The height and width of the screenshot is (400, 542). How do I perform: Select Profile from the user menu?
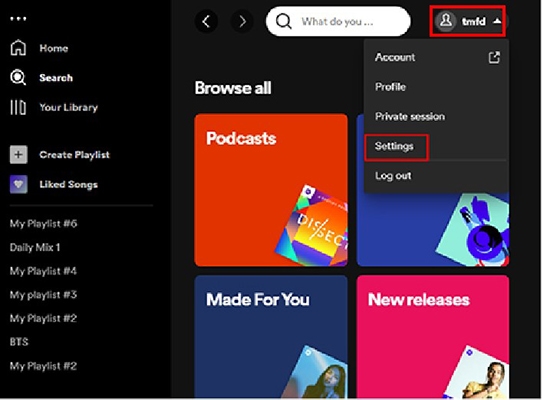[436, 87]
